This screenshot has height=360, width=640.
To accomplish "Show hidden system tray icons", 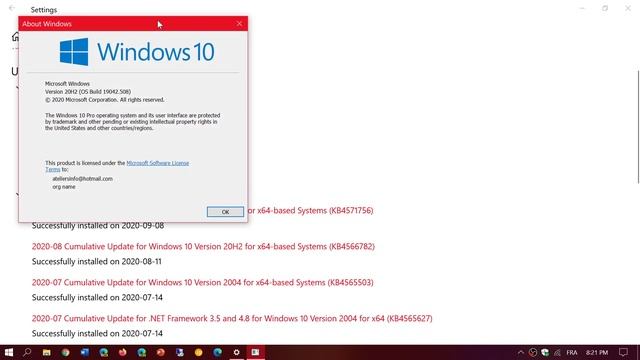I will [520, 352].
